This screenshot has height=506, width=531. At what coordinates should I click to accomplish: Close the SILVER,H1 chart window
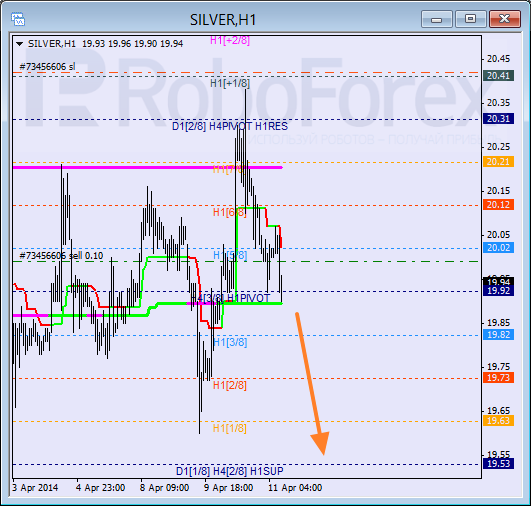505,19
